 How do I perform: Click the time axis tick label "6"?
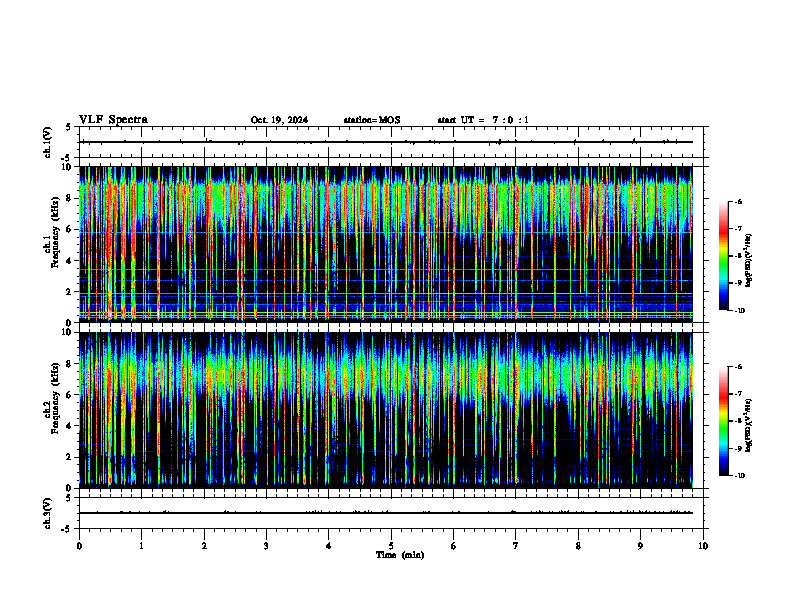pos(453,546)
